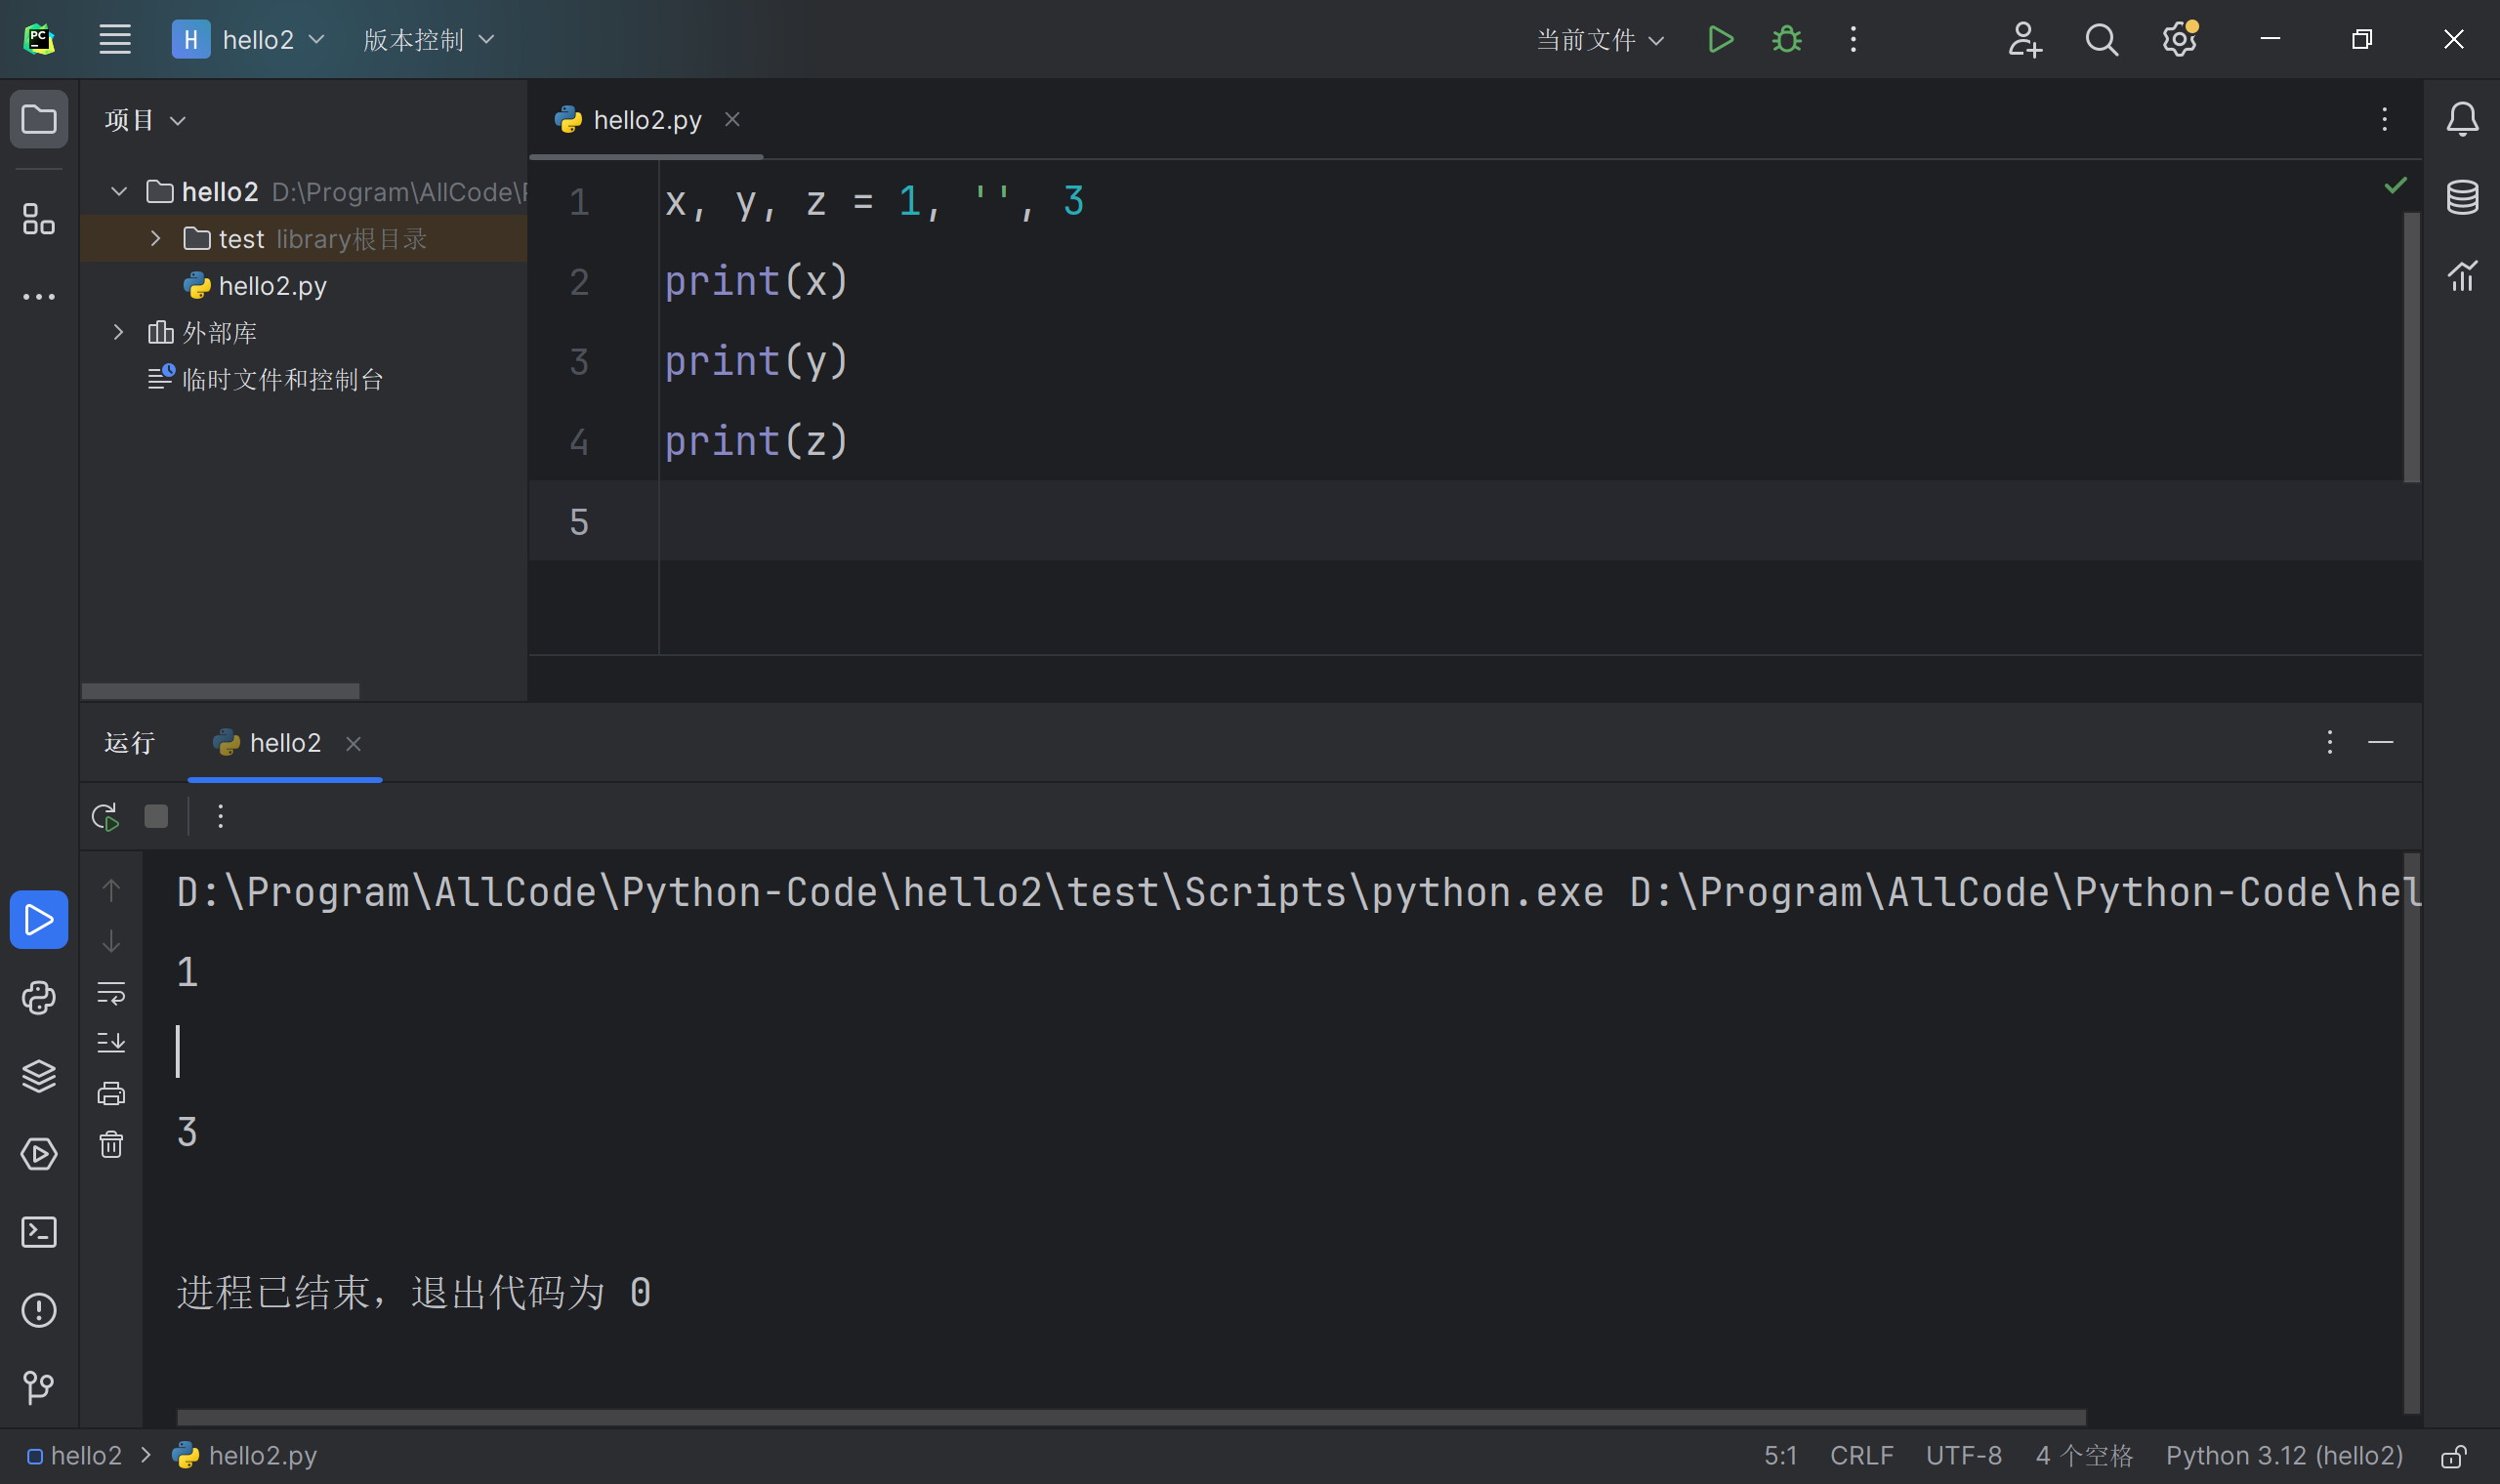Open the Database tool window icon

2462,197
